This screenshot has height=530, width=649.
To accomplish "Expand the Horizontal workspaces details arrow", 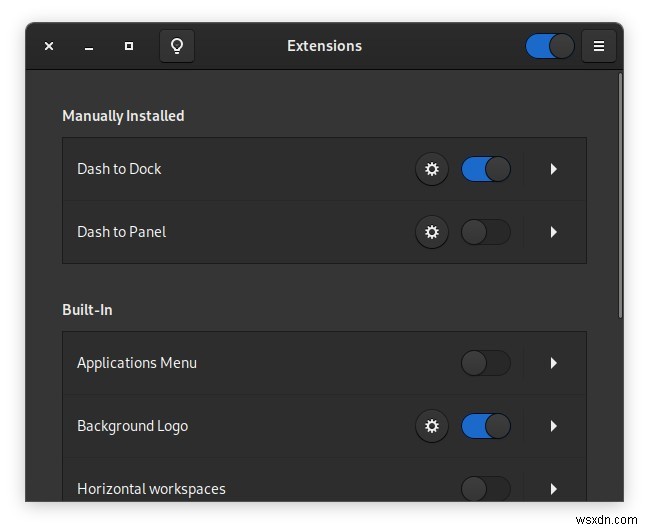I will point(553,489).
